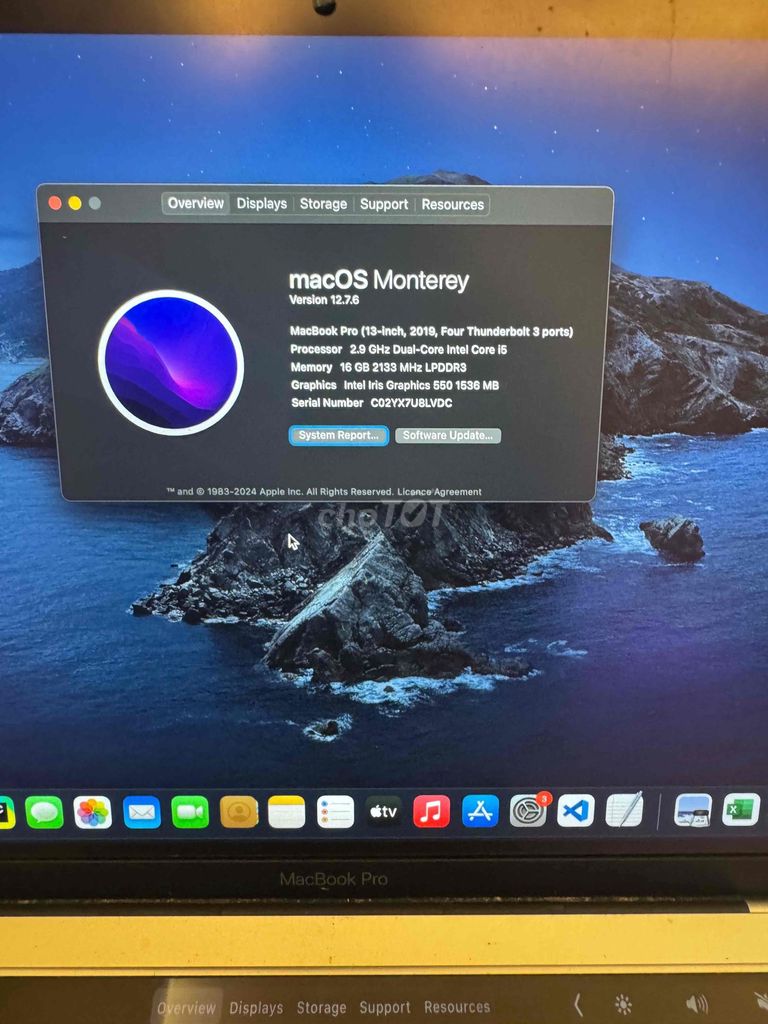The height and width of the screenshot is (1024, 768).
Task: Click the serial number C02YX7U8LVDC
Action: 411,403
